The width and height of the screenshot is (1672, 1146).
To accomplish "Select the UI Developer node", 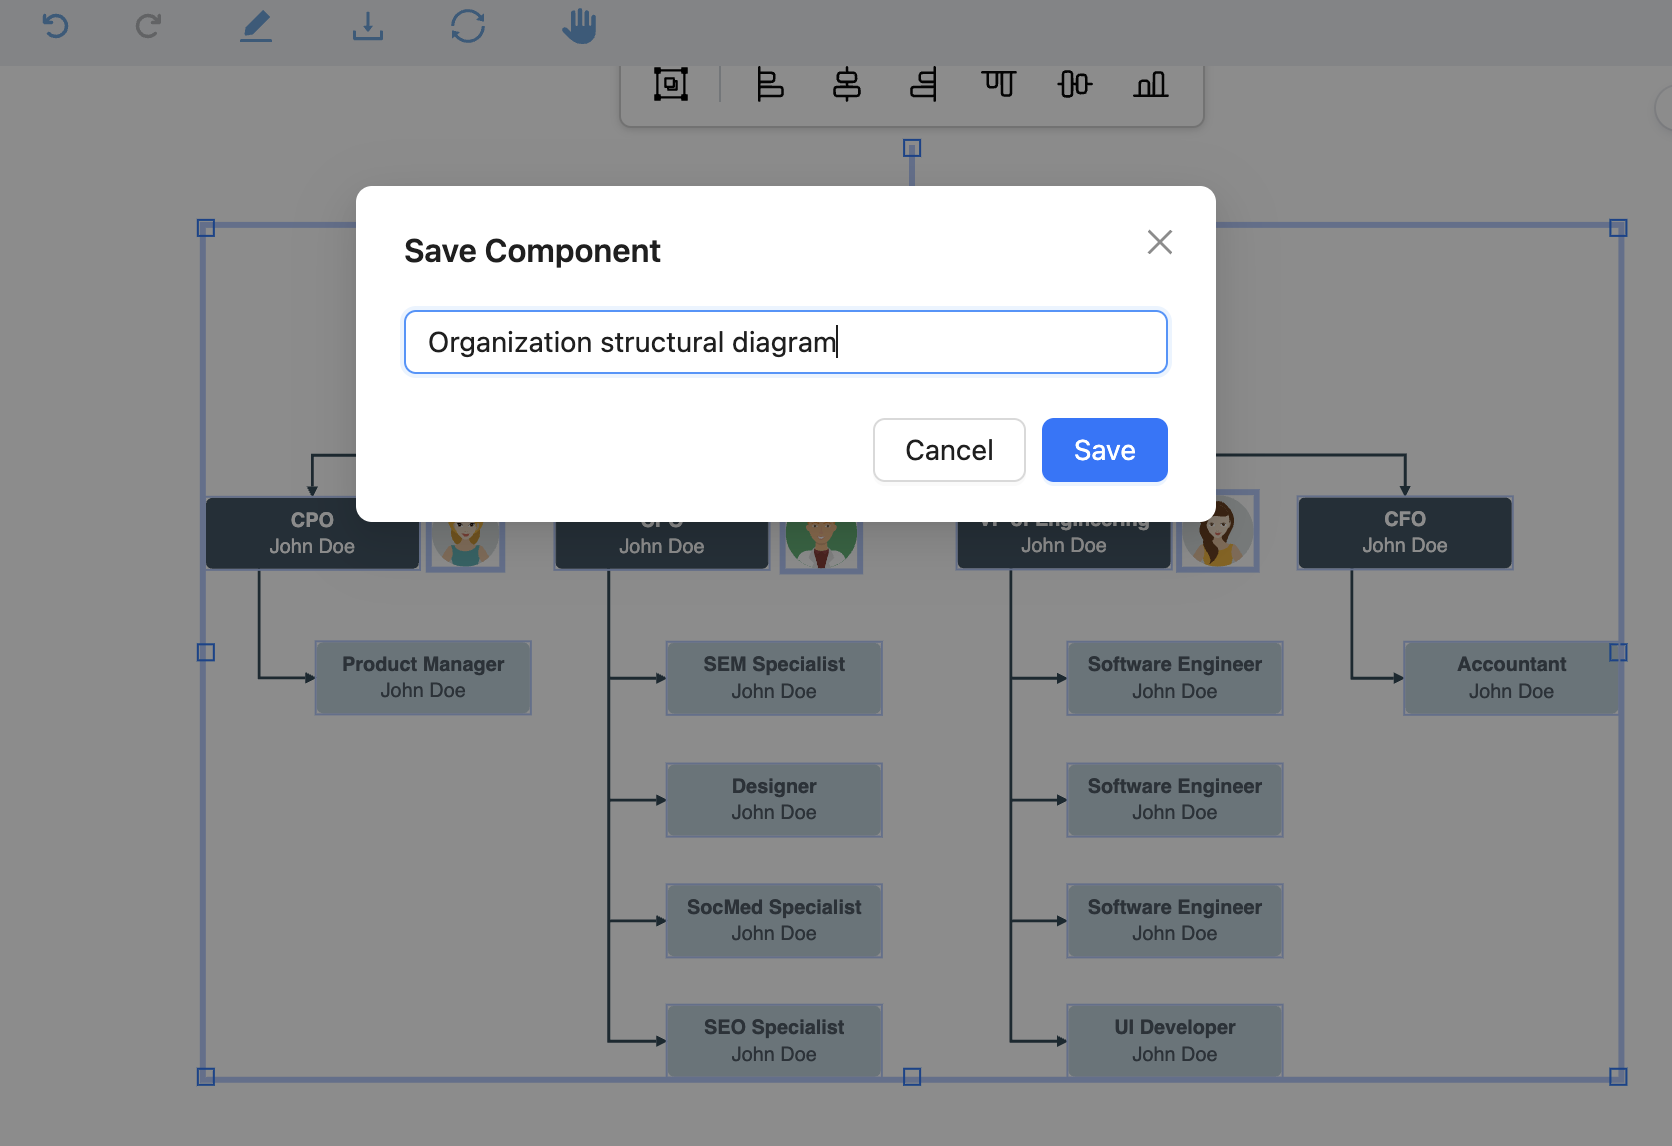I will (1174, 1040).
